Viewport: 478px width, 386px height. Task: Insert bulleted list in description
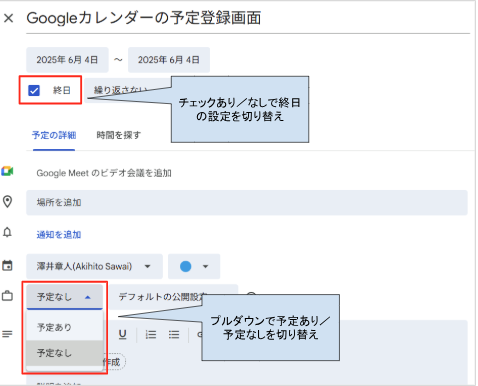174,334
